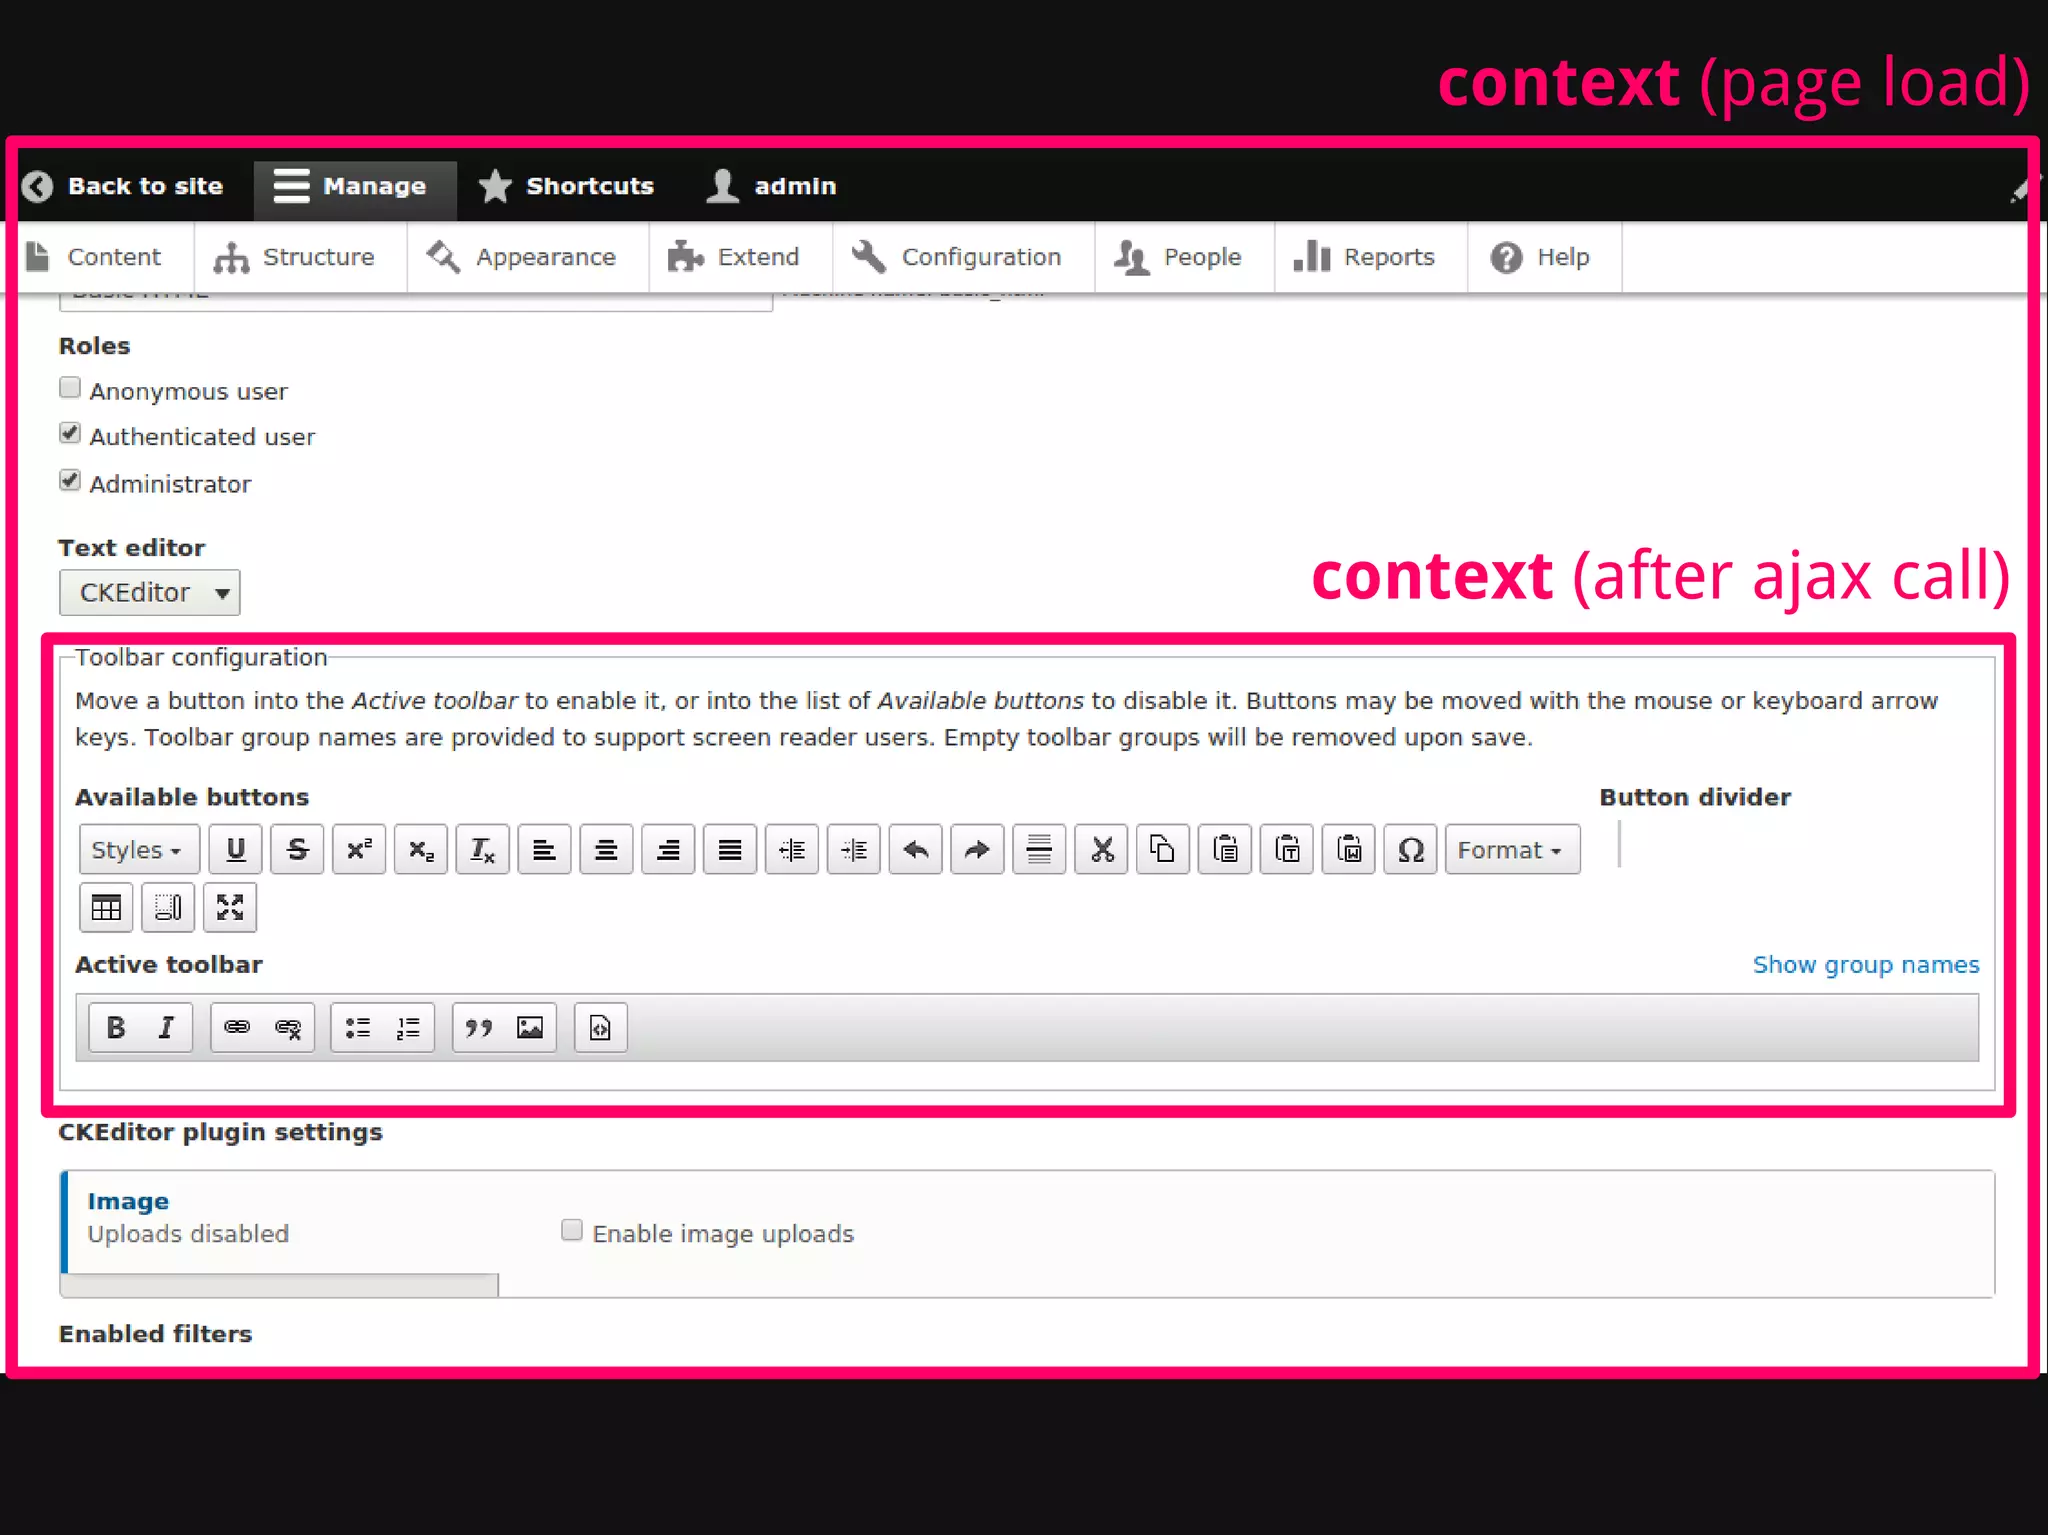
Task: Click the Paste from Word button
Action: pyautogui.click(x=1349, y=849)
